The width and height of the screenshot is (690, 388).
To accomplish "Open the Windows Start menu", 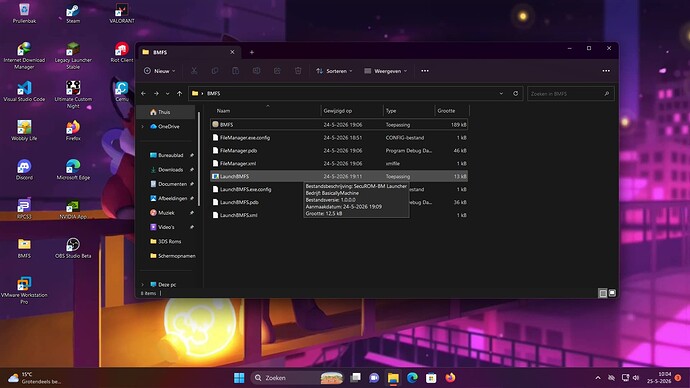I will (239, 378).
